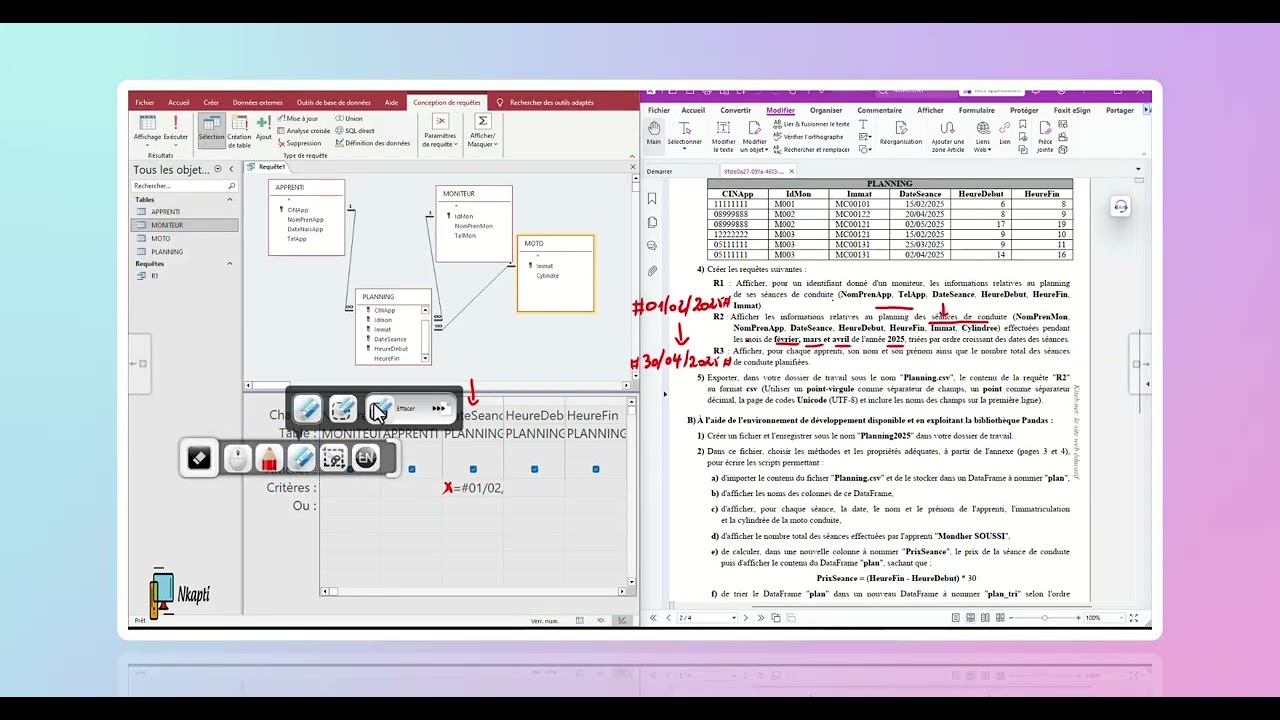The height and width of the screenshot is (720, 1280).
Task: Click the EN language button on overlay
Action: [366, 458]
